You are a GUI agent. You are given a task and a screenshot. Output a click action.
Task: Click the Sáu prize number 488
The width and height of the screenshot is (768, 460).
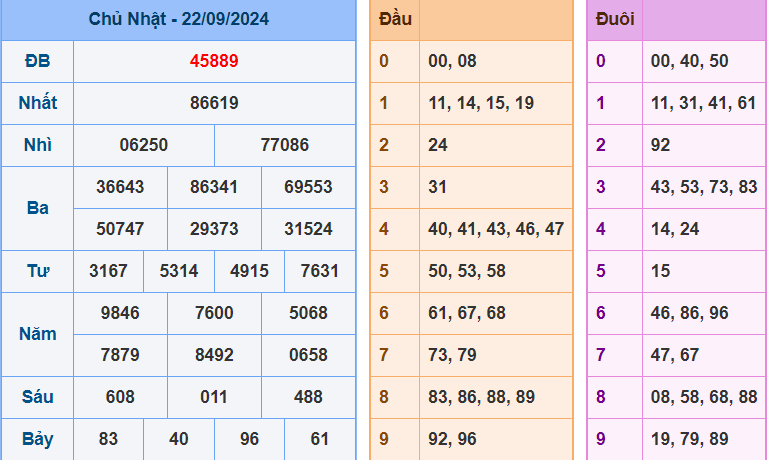tap(308, 397)
